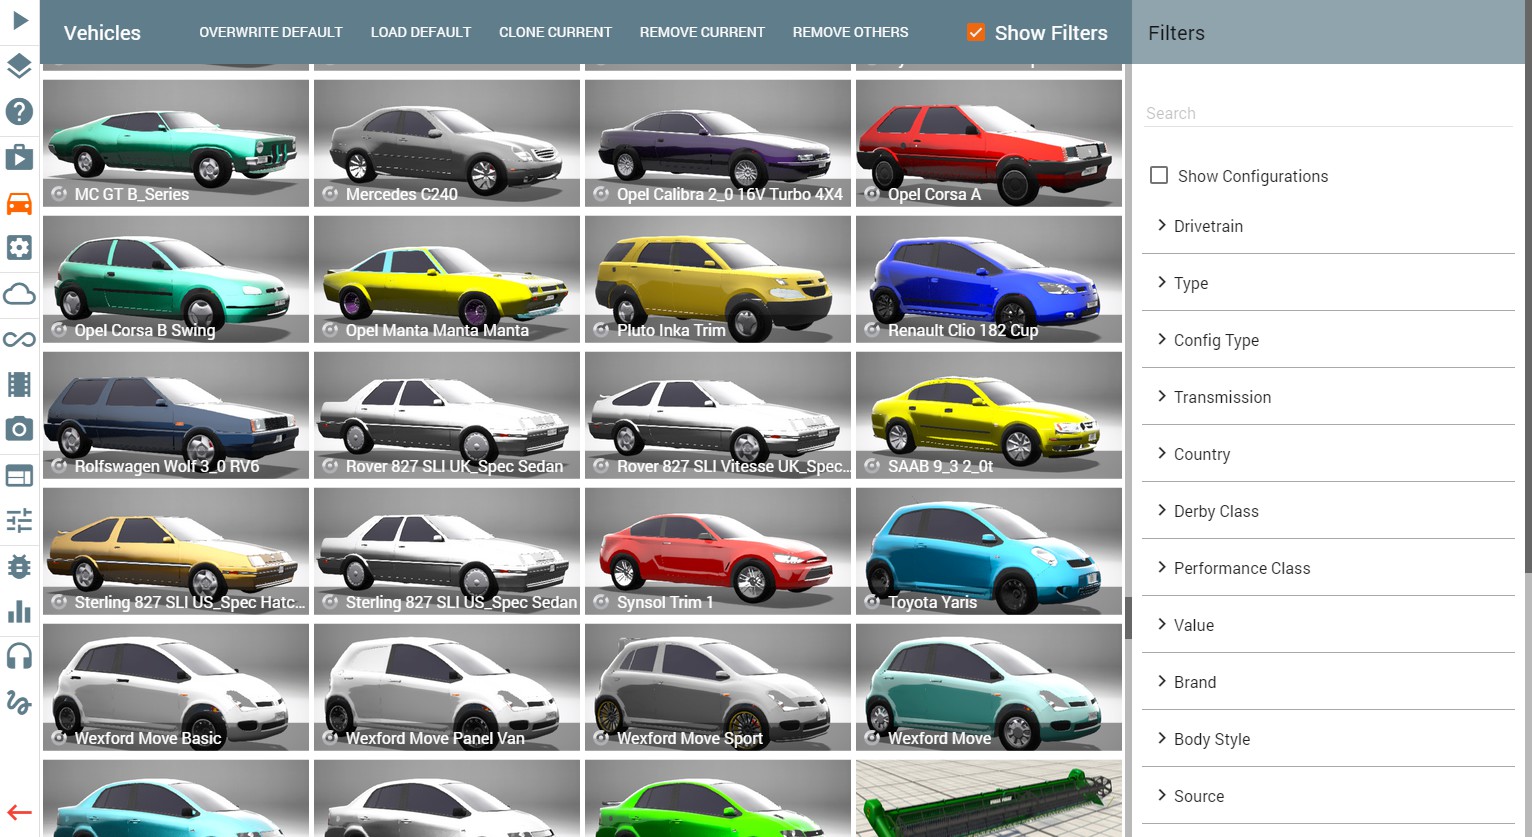Open the audio headphones icon

19,656
